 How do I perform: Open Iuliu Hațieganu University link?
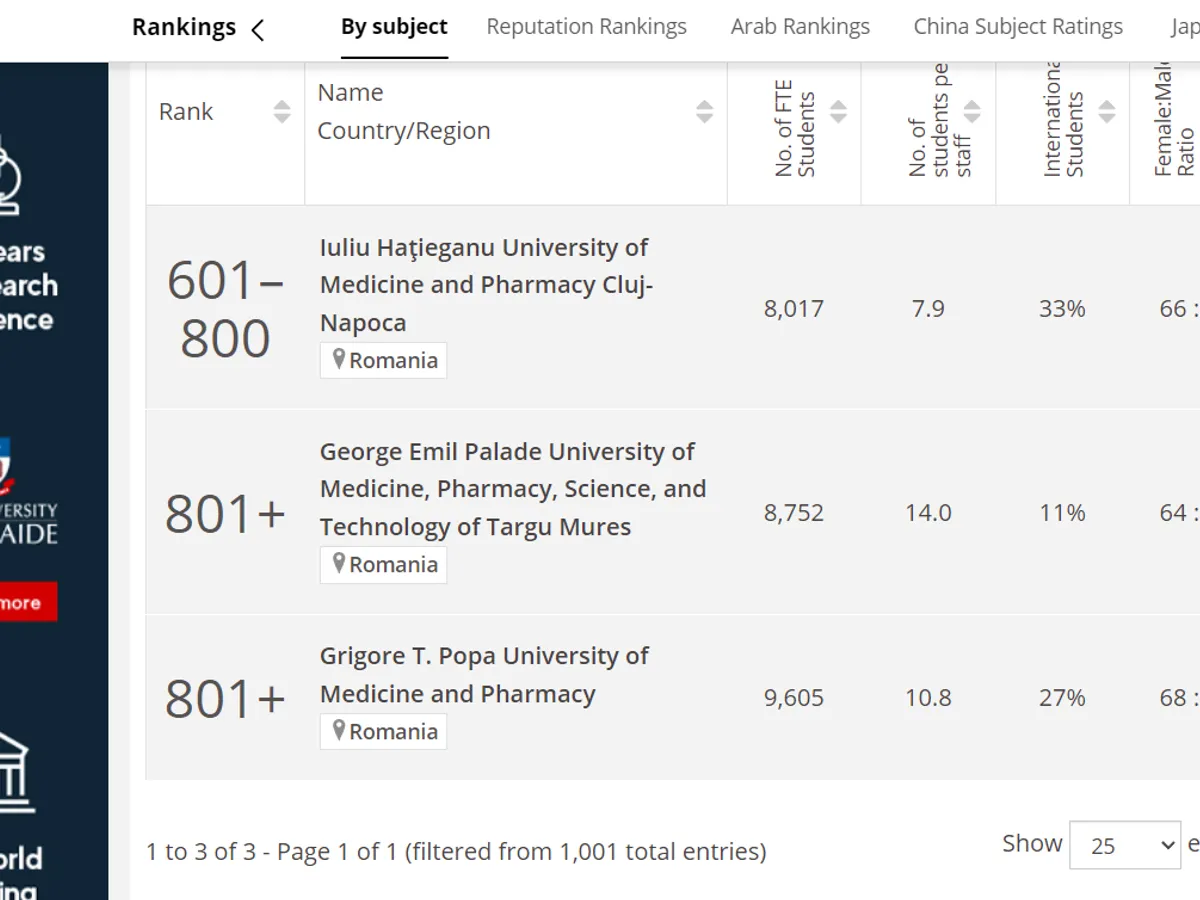pos(486,285)
